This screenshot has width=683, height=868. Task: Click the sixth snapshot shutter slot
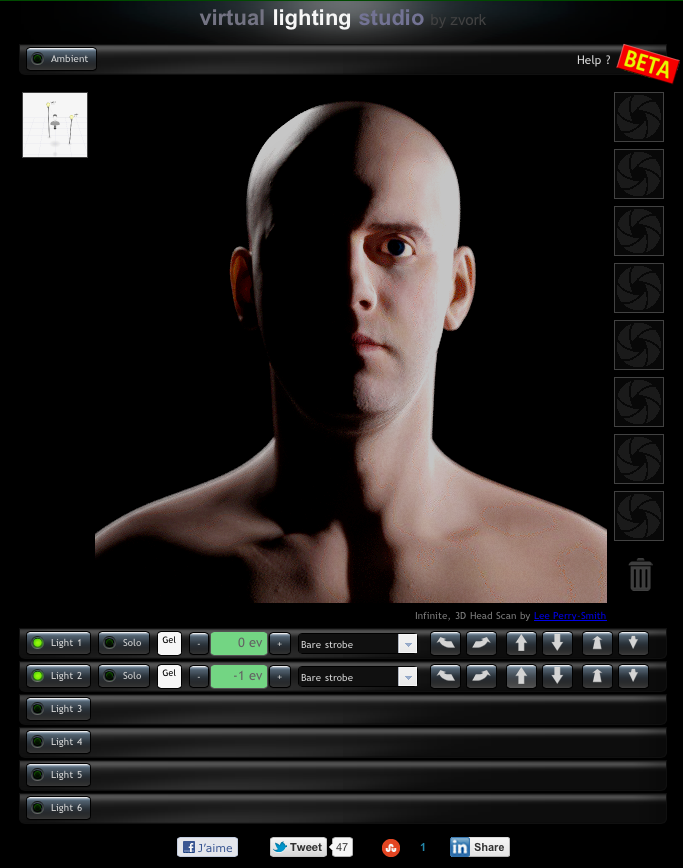(639, 402)
